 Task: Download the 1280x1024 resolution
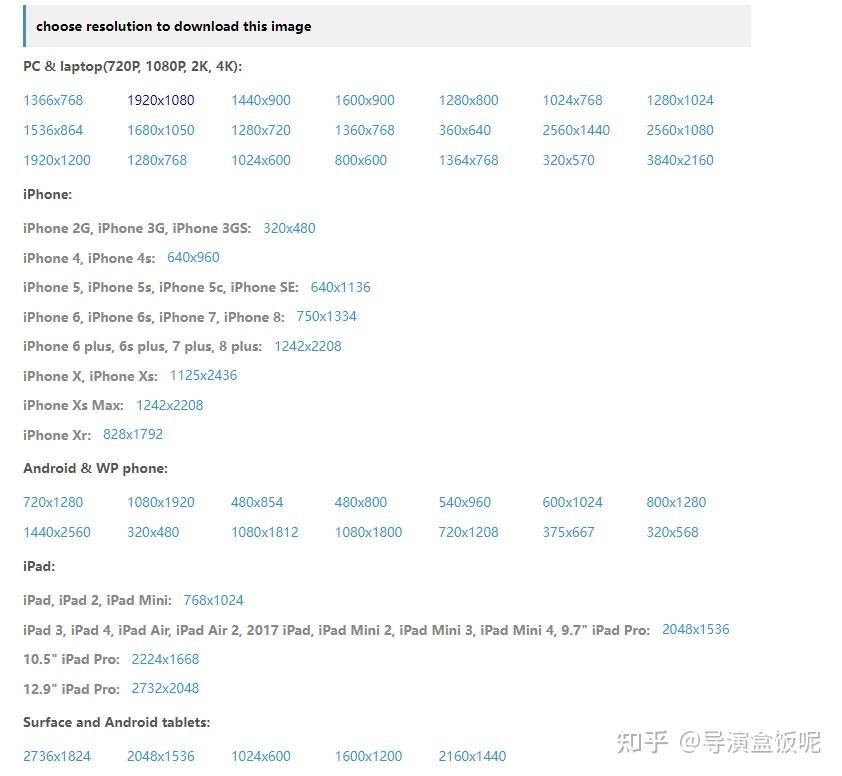(x=680, y=100)
